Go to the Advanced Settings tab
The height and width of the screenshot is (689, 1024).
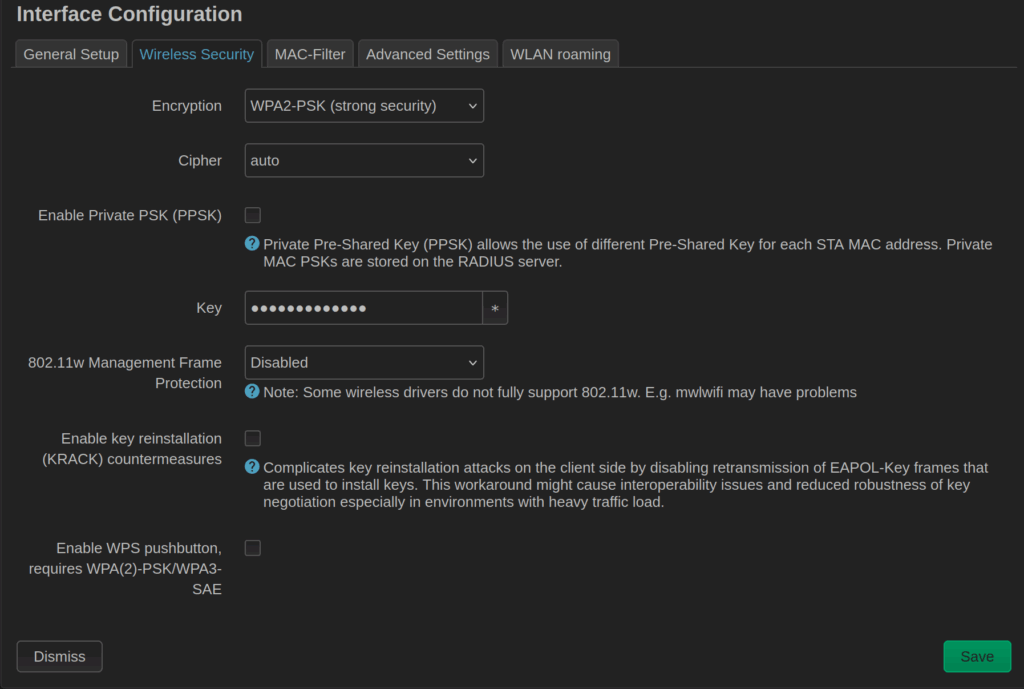pos(428,54)
